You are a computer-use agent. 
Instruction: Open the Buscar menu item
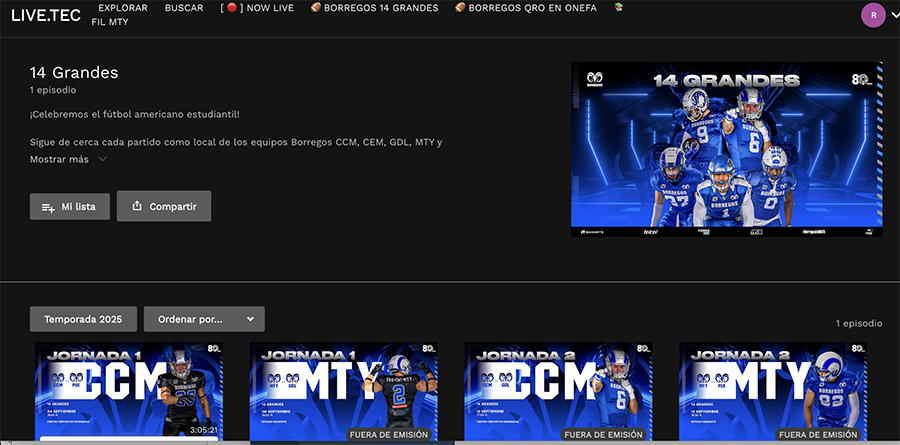[184, 8]
